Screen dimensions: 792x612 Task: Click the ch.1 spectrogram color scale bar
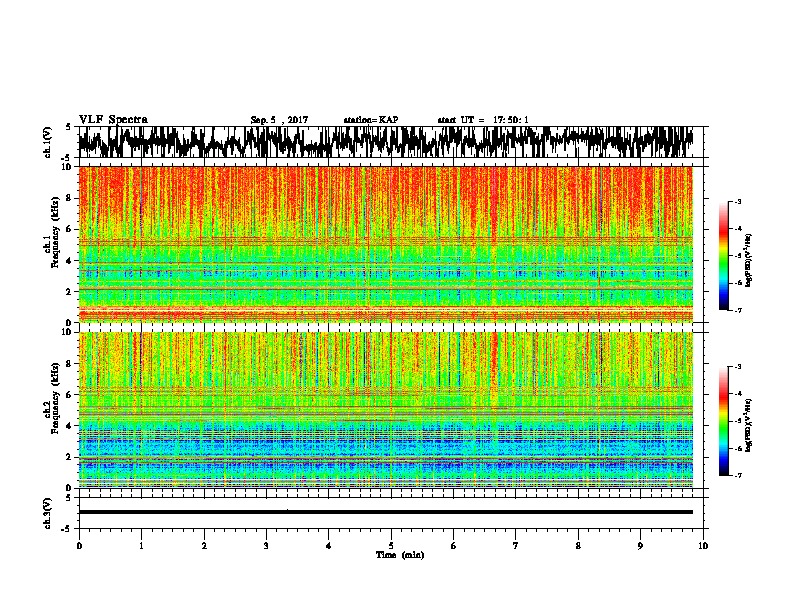pyautogui.click(x=724, y=256)
